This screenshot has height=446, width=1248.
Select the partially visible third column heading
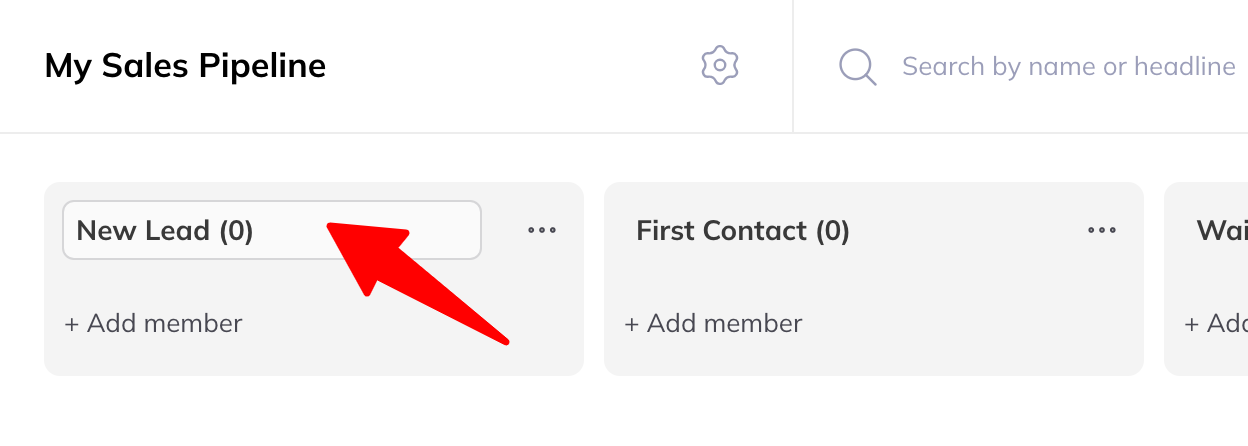pos(1222,231)
